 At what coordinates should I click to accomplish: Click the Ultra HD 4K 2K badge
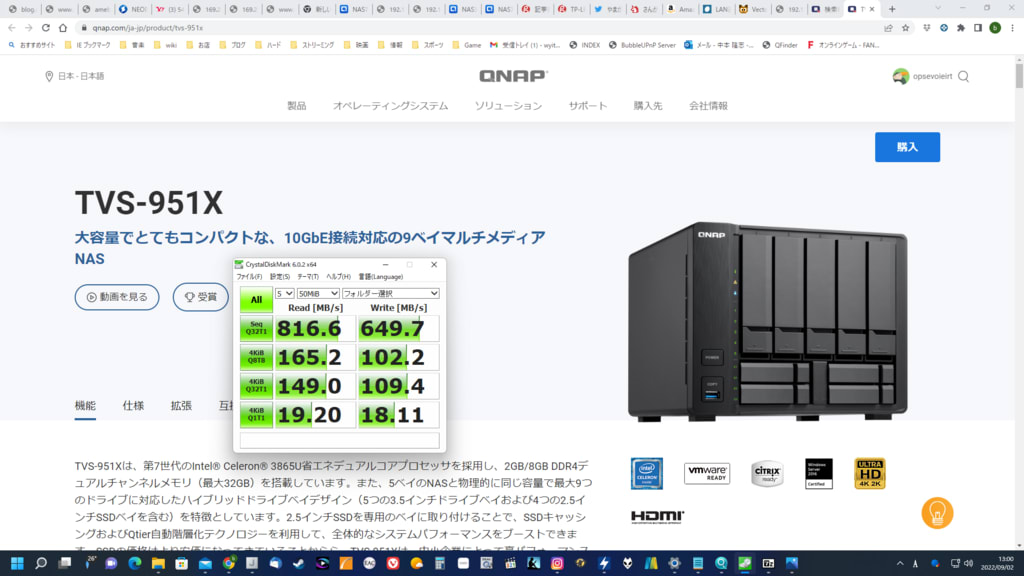[870, 473]
